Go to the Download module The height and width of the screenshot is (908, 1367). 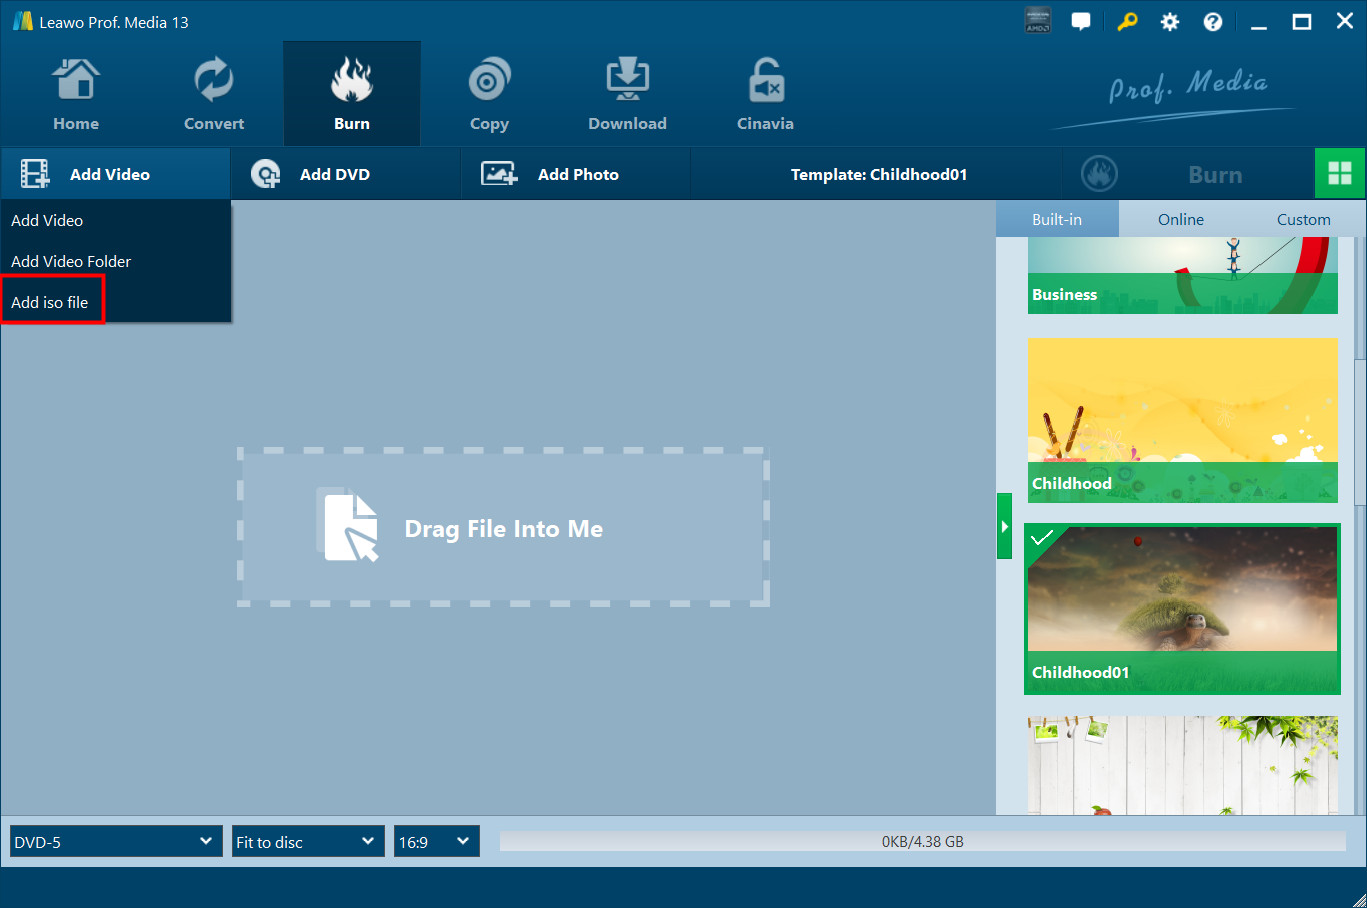point(627,96)
